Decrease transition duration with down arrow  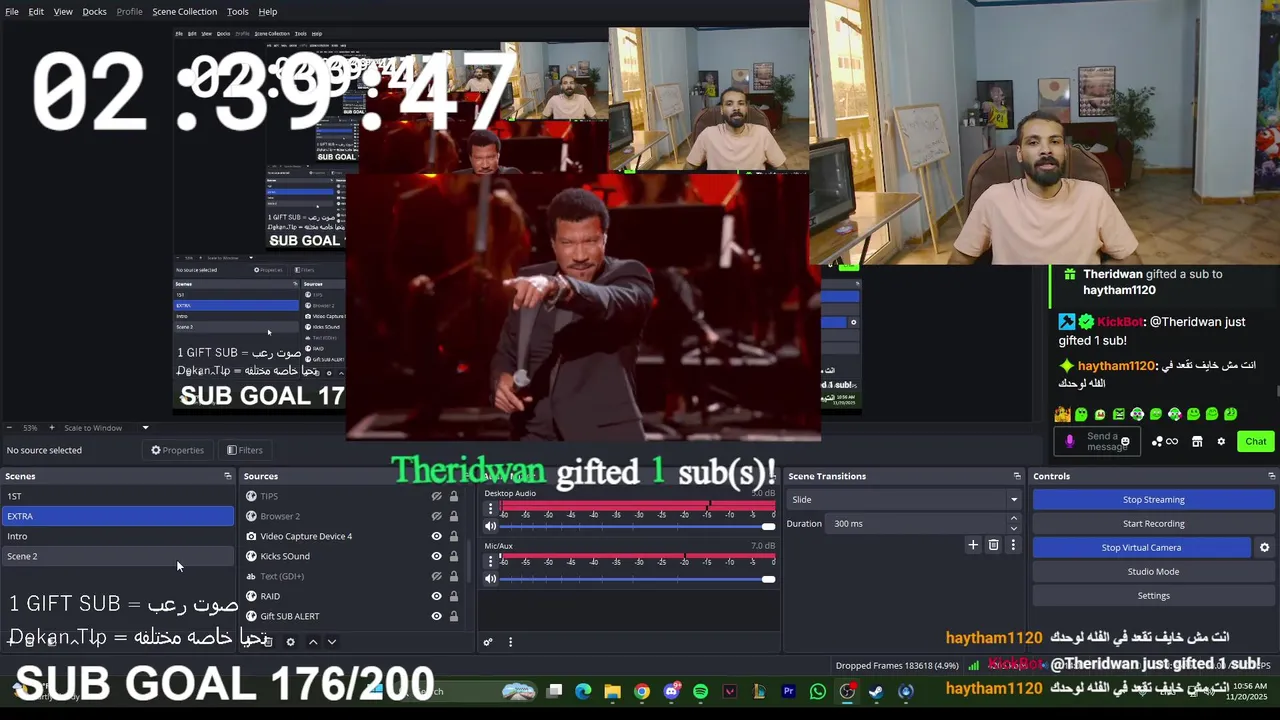pyautogui.click(x=1014, y=528)
